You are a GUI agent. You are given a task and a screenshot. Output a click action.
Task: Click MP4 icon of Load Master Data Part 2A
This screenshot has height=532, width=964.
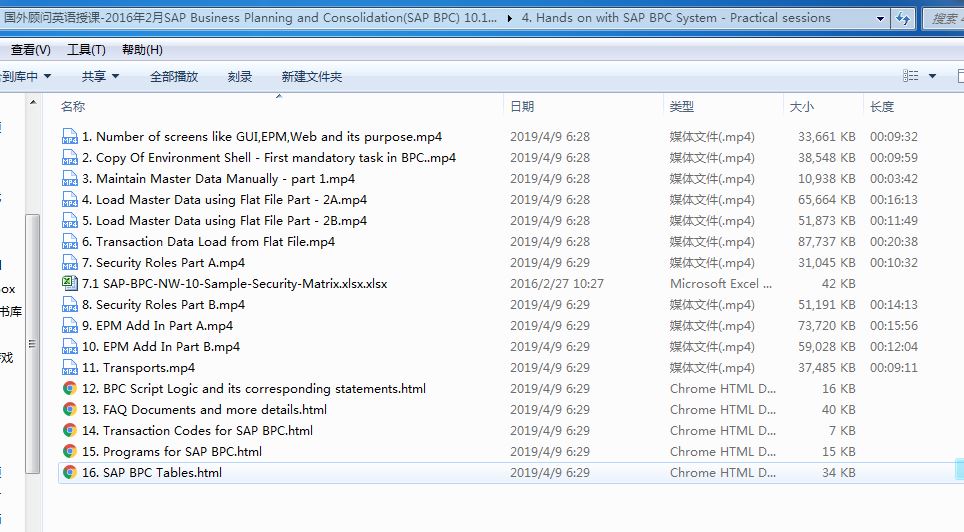click(69, 199)
